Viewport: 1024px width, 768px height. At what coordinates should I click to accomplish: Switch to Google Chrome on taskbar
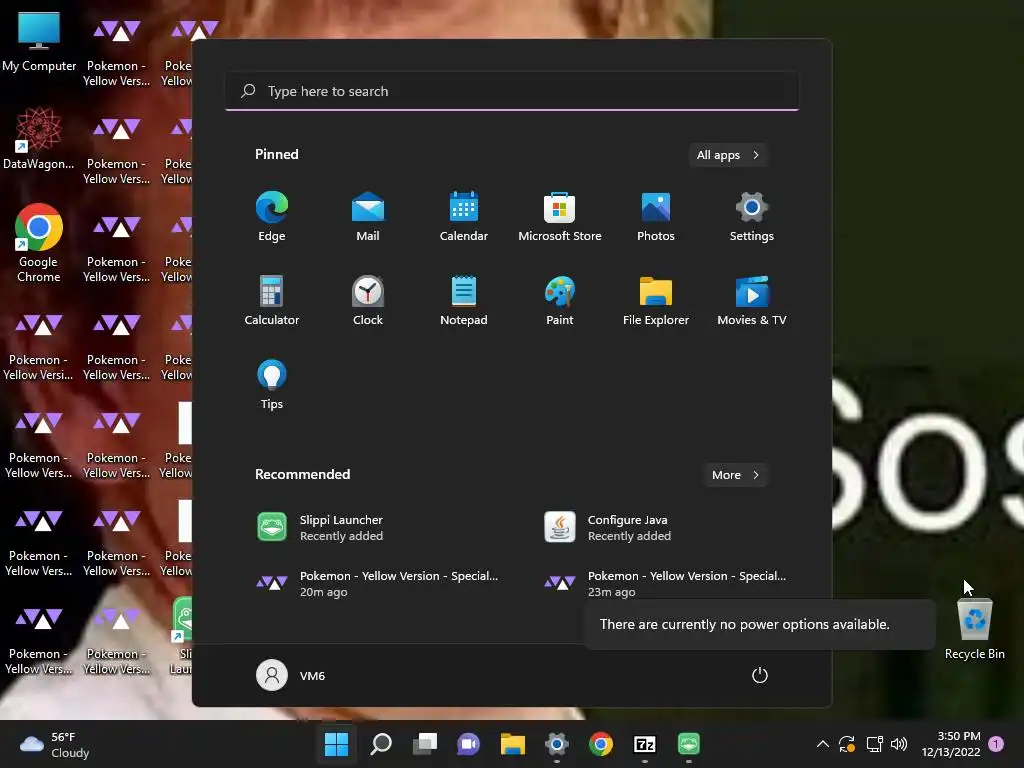tap(601, 744)
